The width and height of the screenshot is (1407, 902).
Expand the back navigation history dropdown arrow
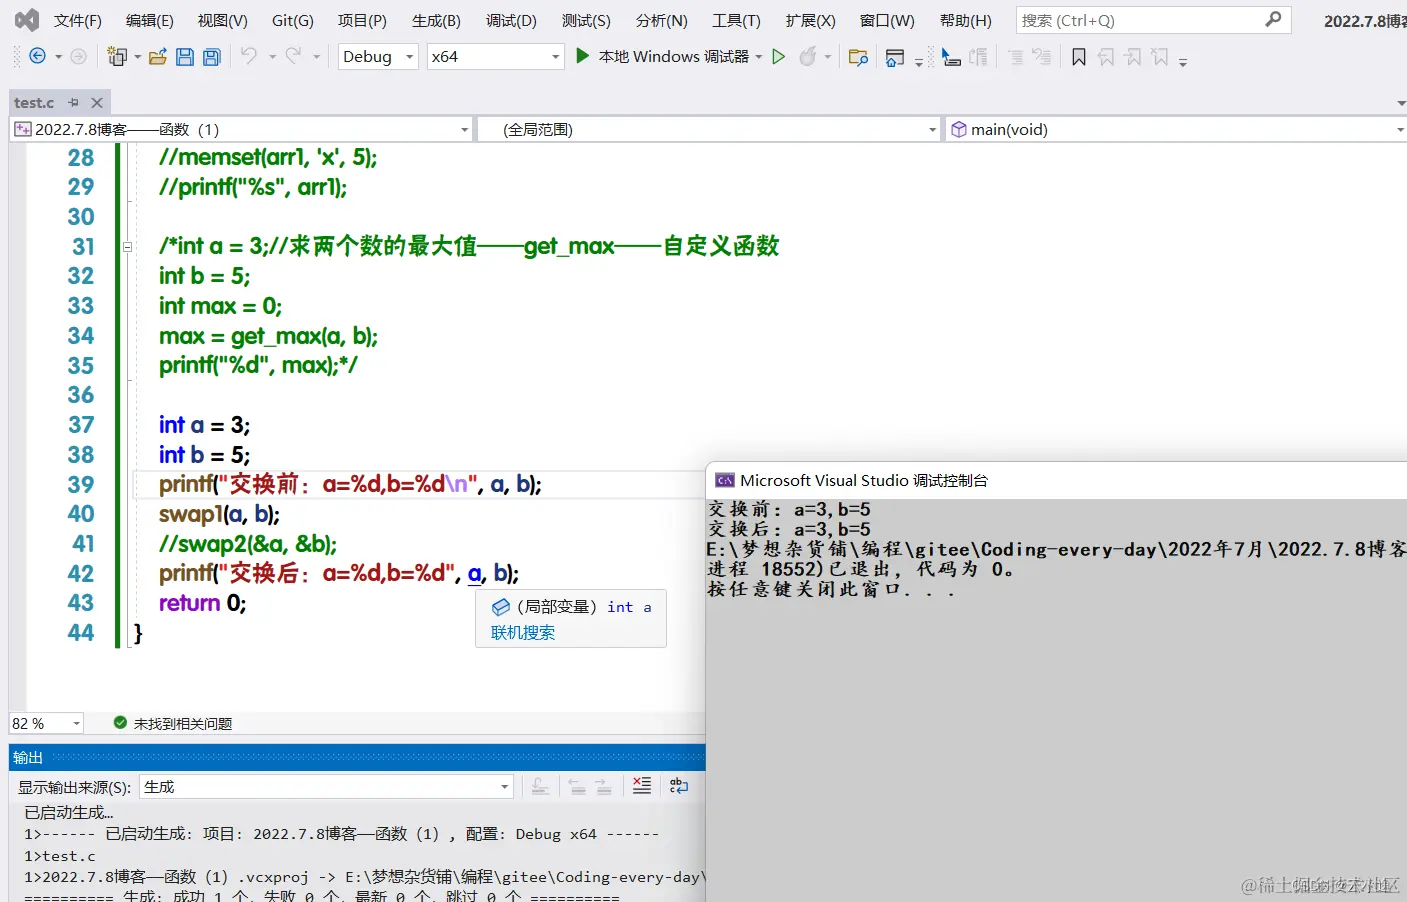(58, 57)
